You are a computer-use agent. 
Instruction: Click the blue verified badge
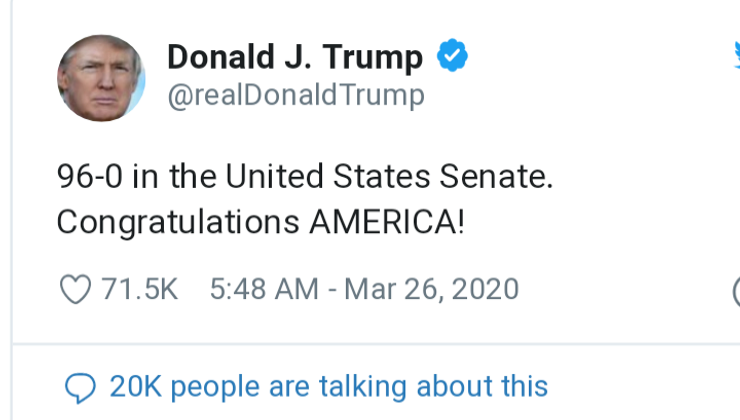[454, 56]
